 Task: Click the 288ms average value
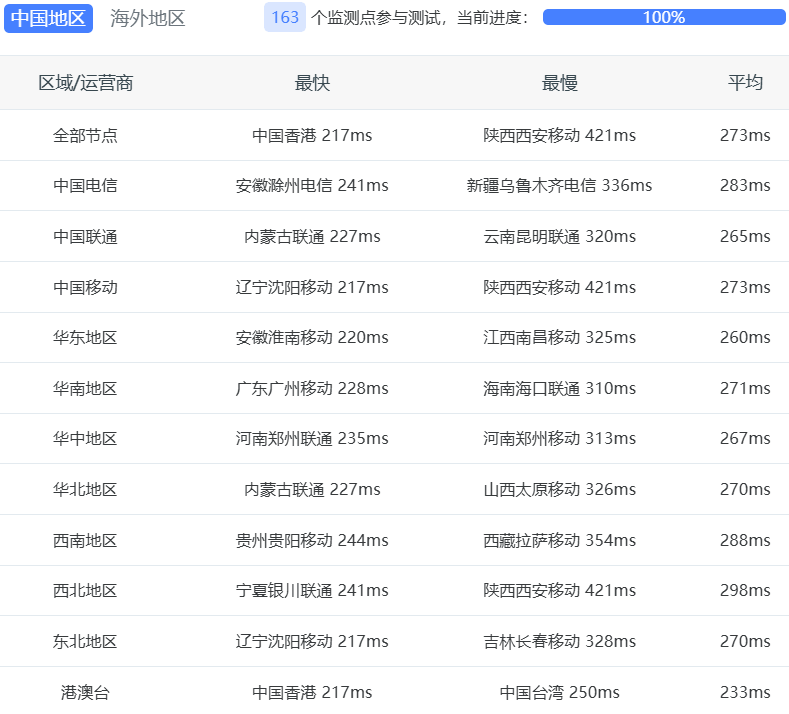point(745,540)
